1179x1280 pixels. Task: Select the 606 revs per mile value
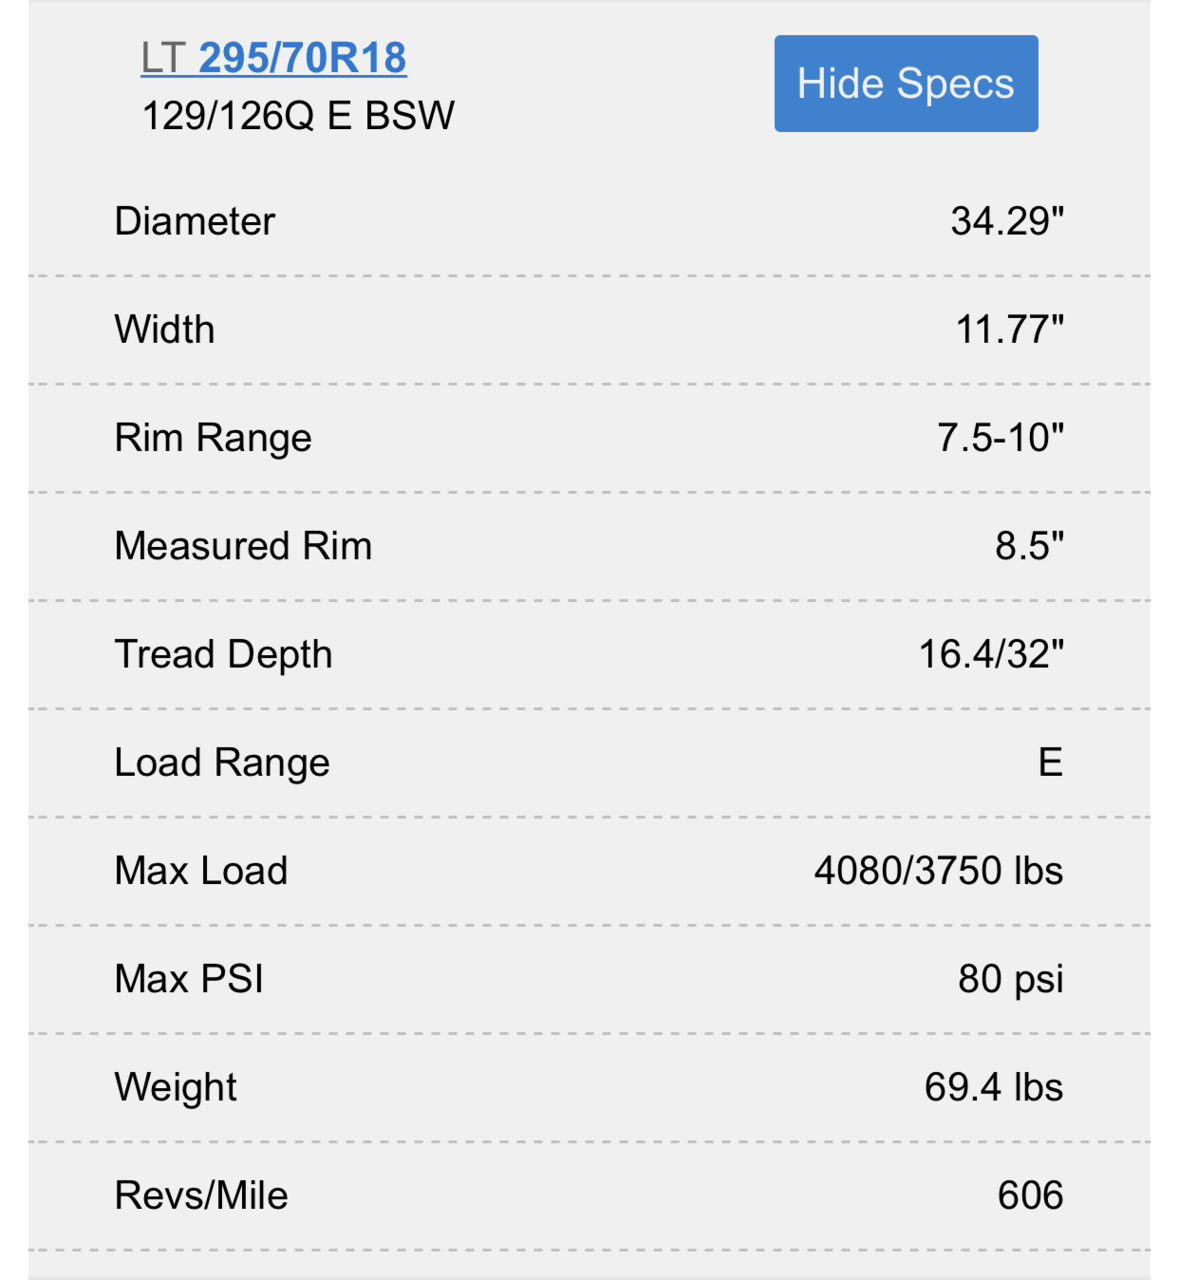(x=1030, y=1196)
